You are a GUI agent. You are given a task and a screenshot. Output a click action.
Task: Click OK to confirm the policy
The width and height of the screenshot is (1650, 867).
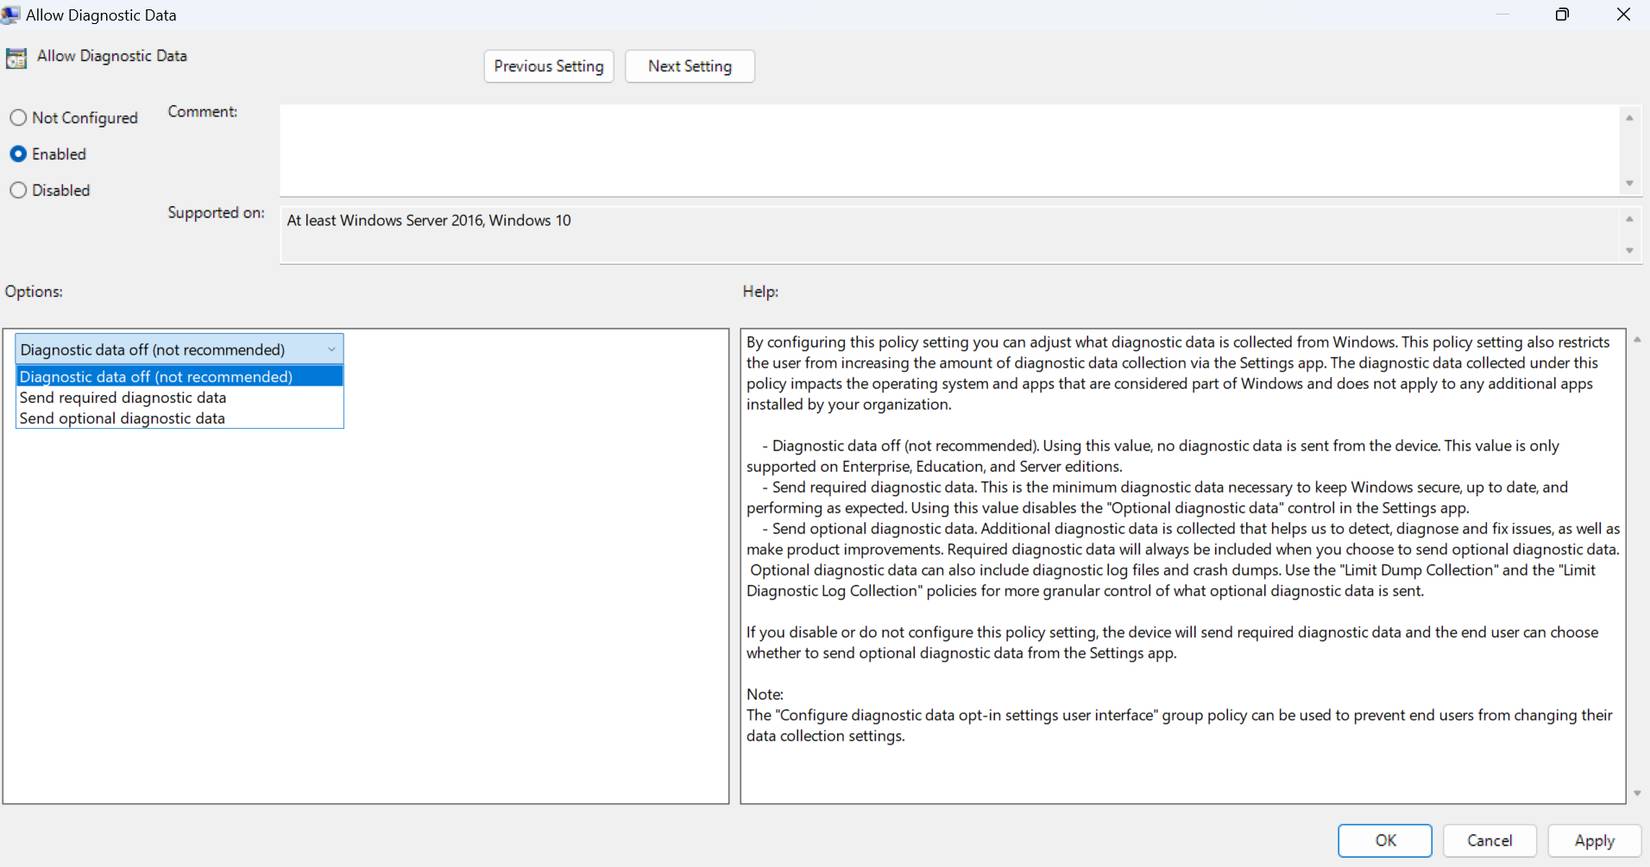click(x=1384, y=840)
